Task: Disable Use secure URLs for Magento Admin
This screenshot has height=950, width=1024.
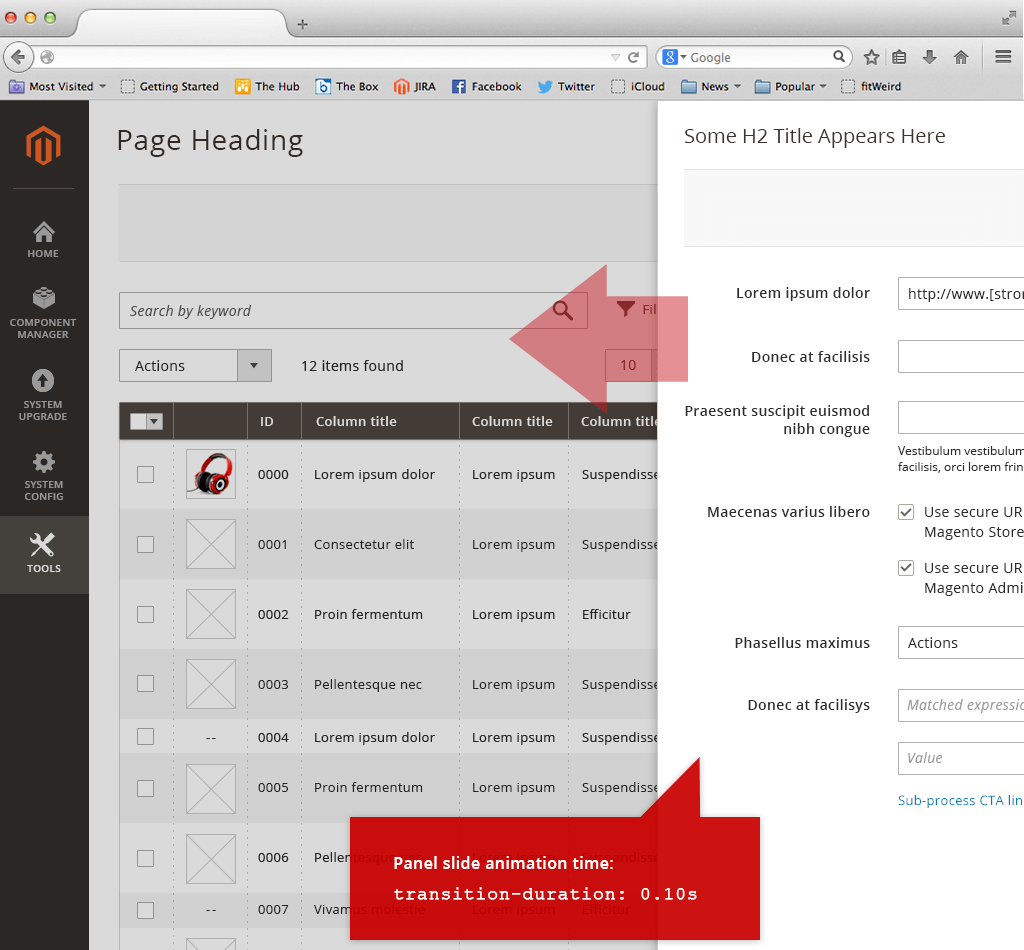Action: pyautogui.click(x=906, y=567)
